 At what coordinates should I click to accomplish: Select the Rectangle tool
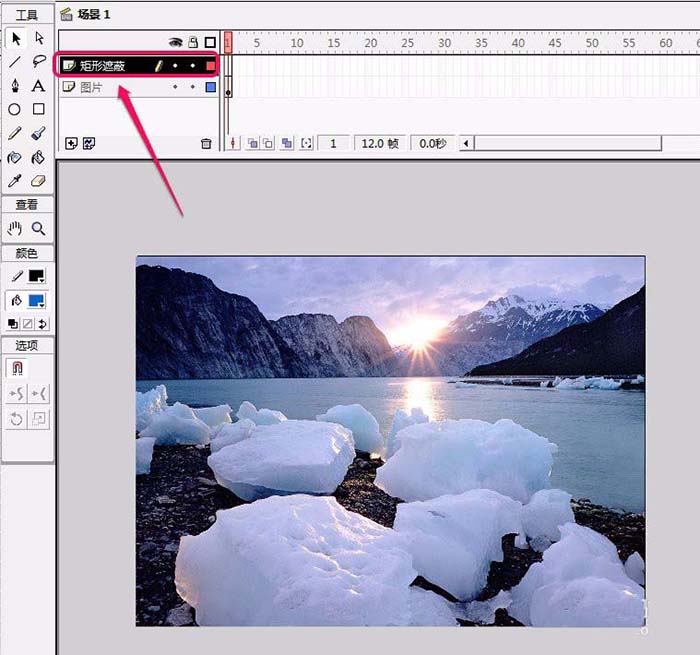point(39,109)
